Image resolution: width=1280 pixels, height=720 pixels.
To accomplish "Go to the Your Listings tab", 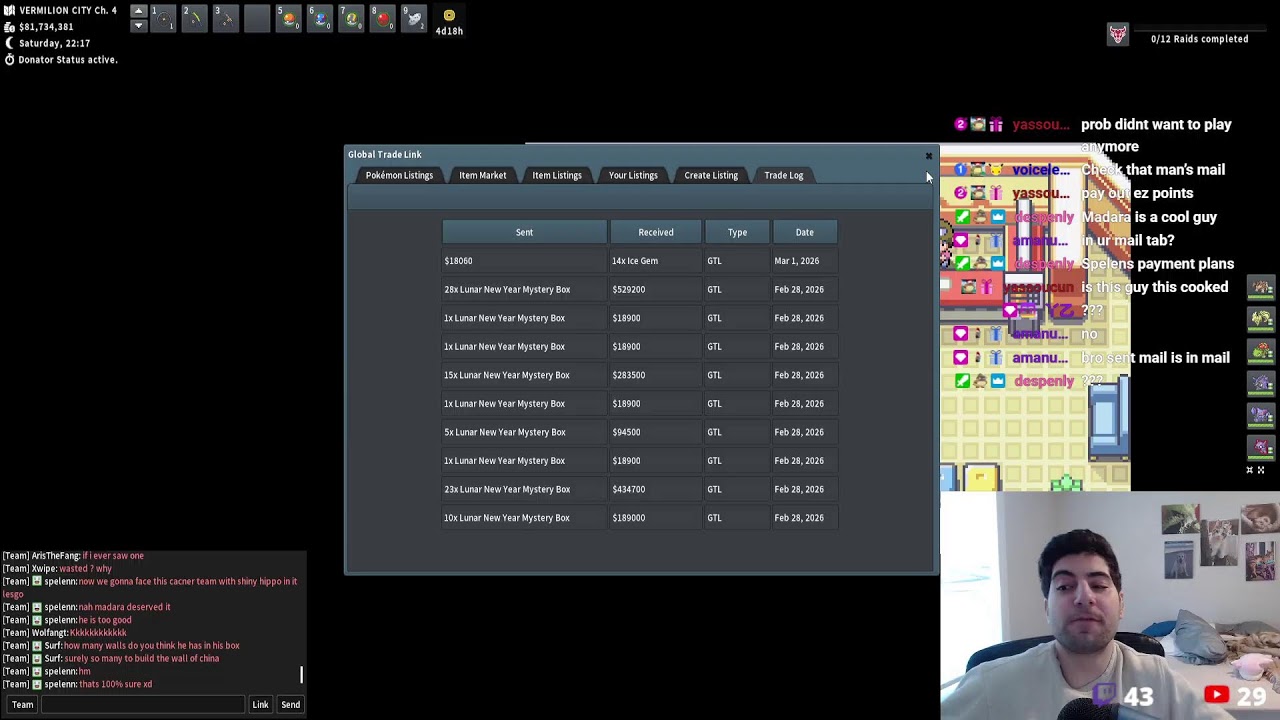I will (633, 175).
